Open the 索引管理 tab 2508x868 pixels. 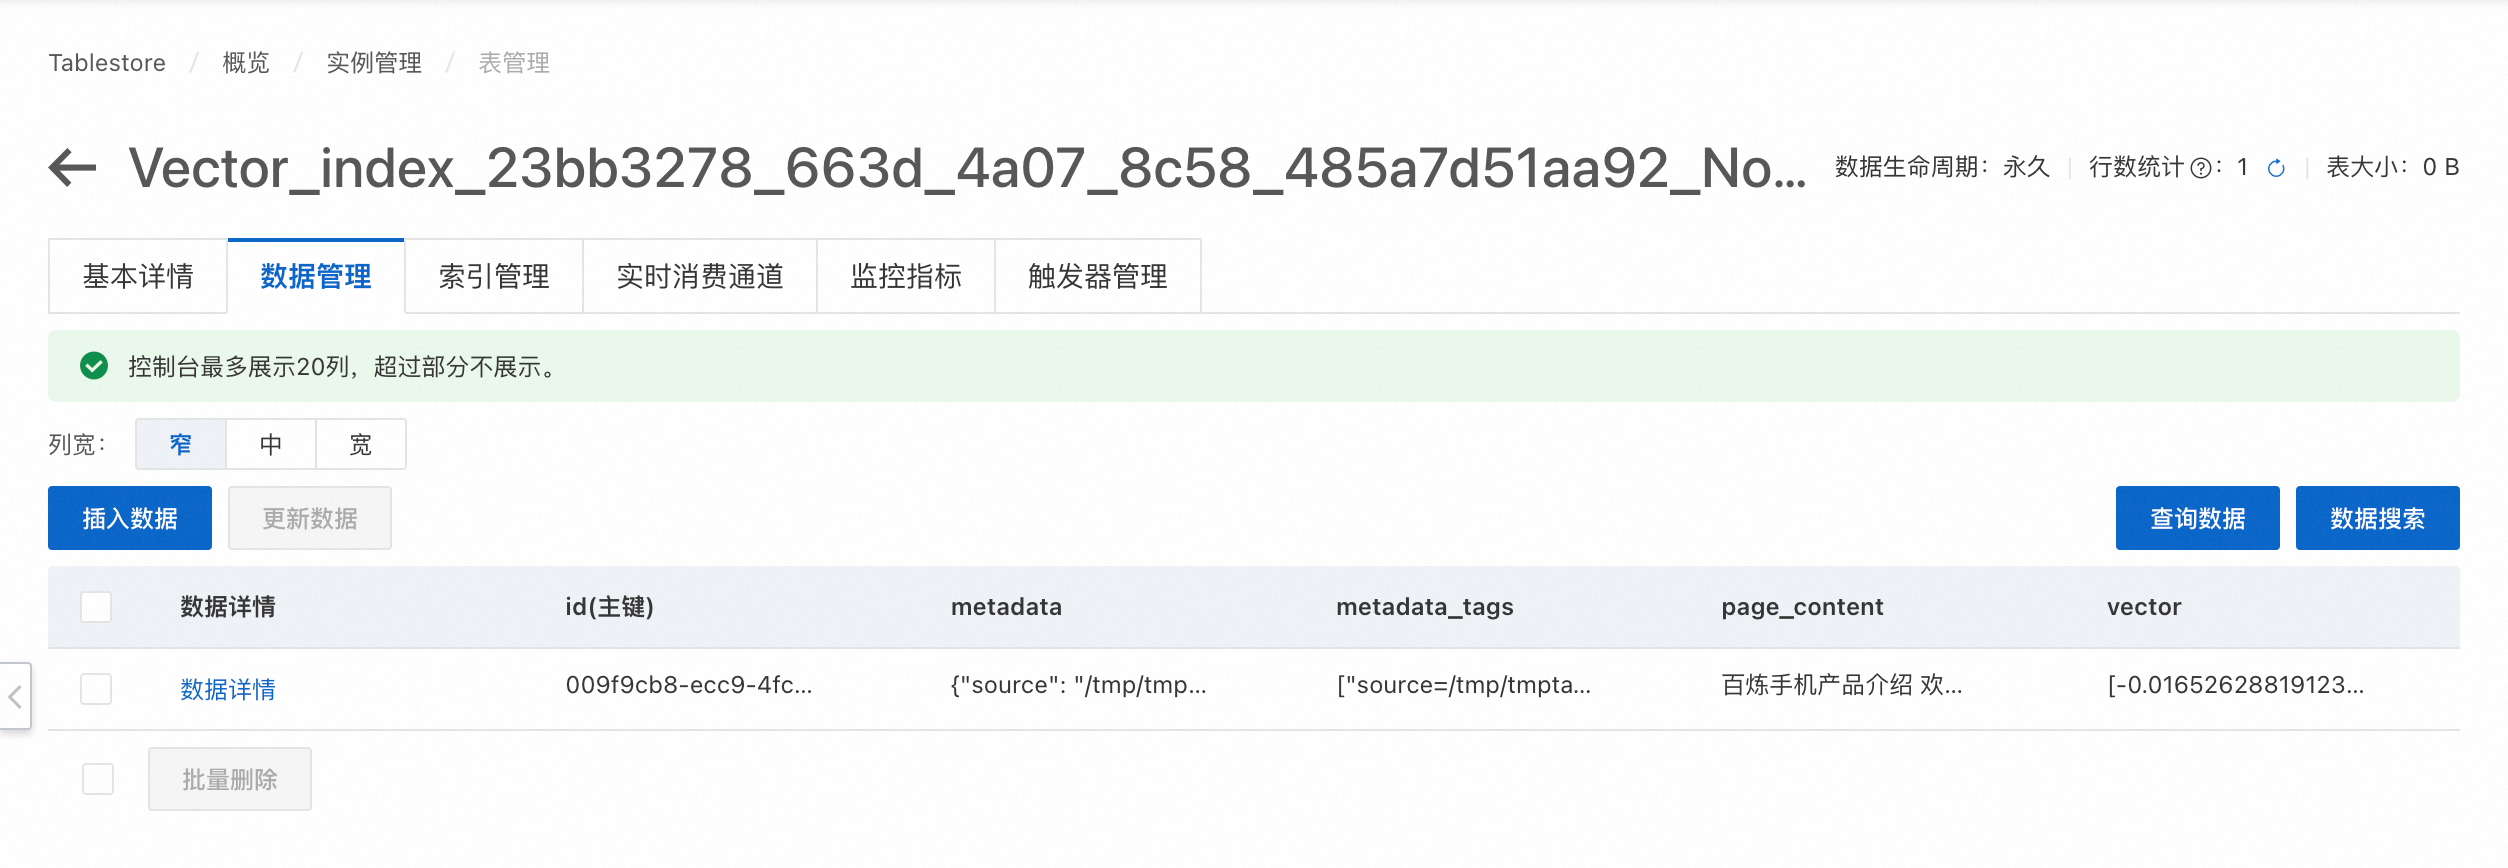pos(494,276)
